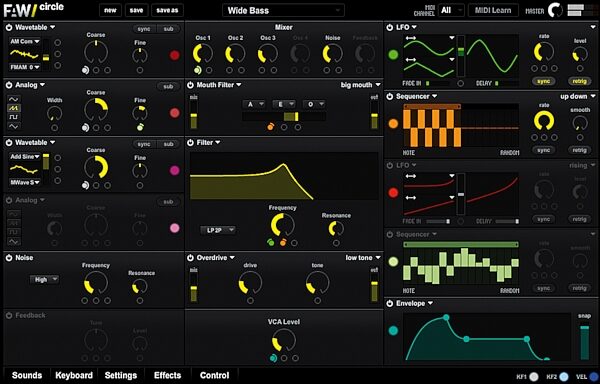The height and width of the screenshot is (384, 600).
Task: Open the Settings tab
Action: [x=121, y=375]
